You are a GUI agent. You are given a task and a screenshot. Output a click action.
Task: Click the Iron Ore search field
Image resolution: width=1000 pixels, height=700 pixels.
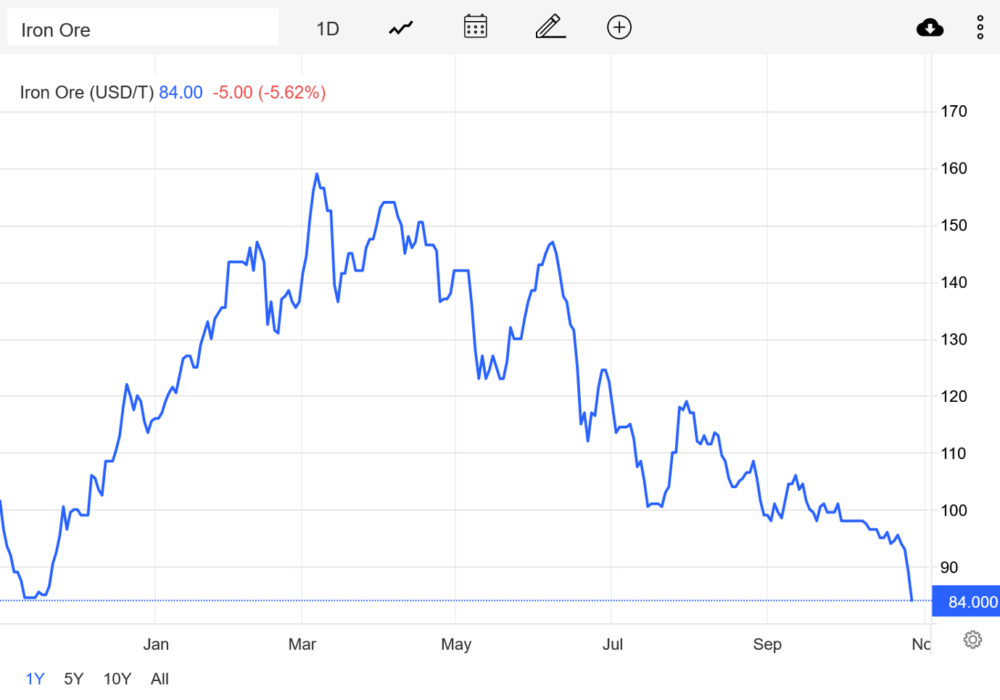[x=143, y=27]
